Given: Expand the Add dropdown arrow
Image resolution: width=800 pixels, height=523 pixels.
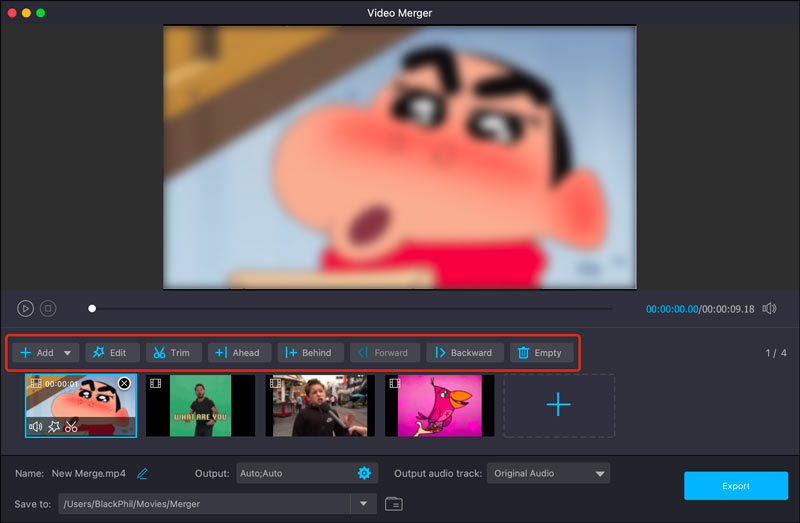Looking at the screenshot, I should pyautogui.click(x=68, y=353).
